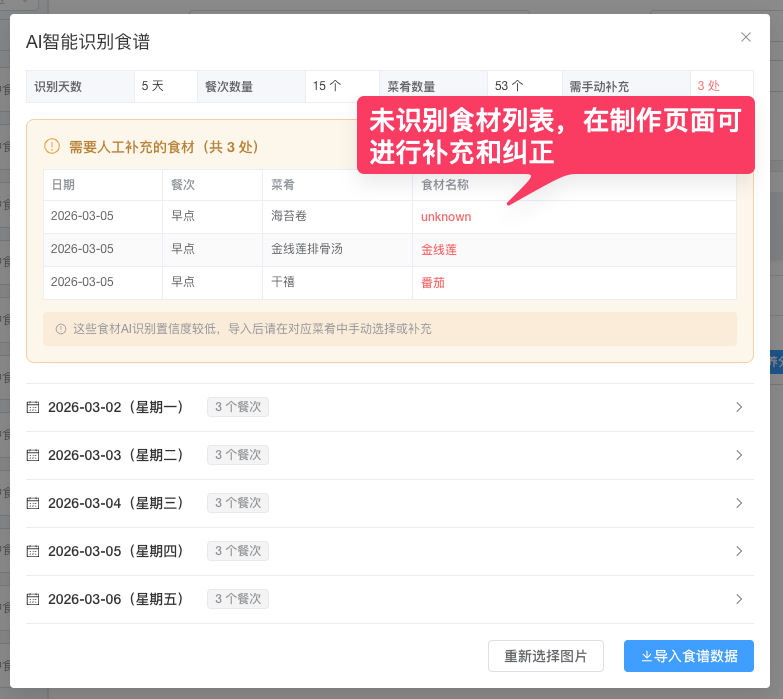Click the calendar icon beside 2026-03-03
This screenshot has height=699, width=783.
coord(33,455)
